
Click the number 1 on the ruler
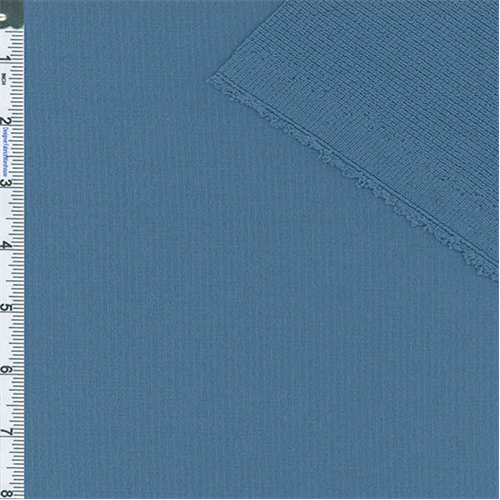point(6,59)
